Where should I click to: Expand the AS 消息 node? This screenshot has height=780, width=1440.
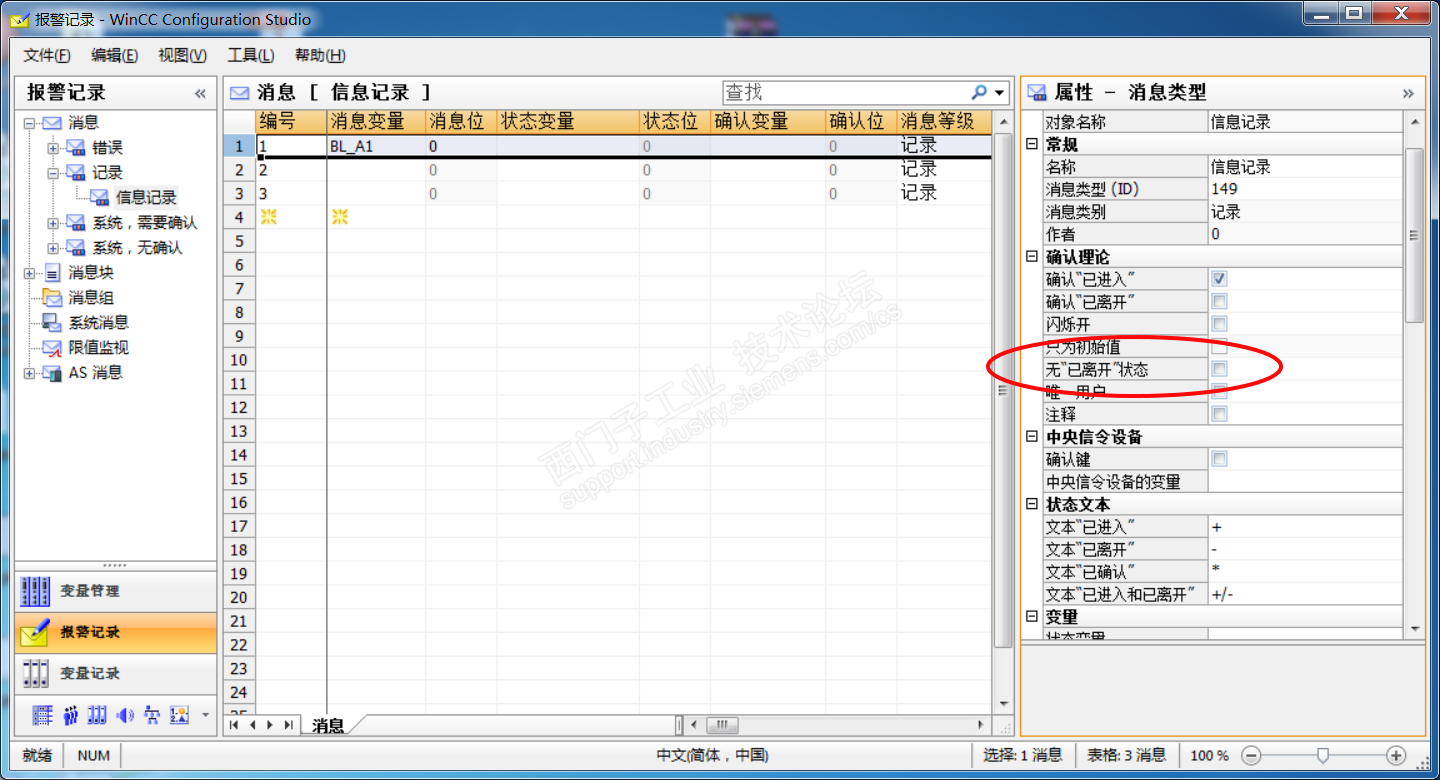coord(29,373)
